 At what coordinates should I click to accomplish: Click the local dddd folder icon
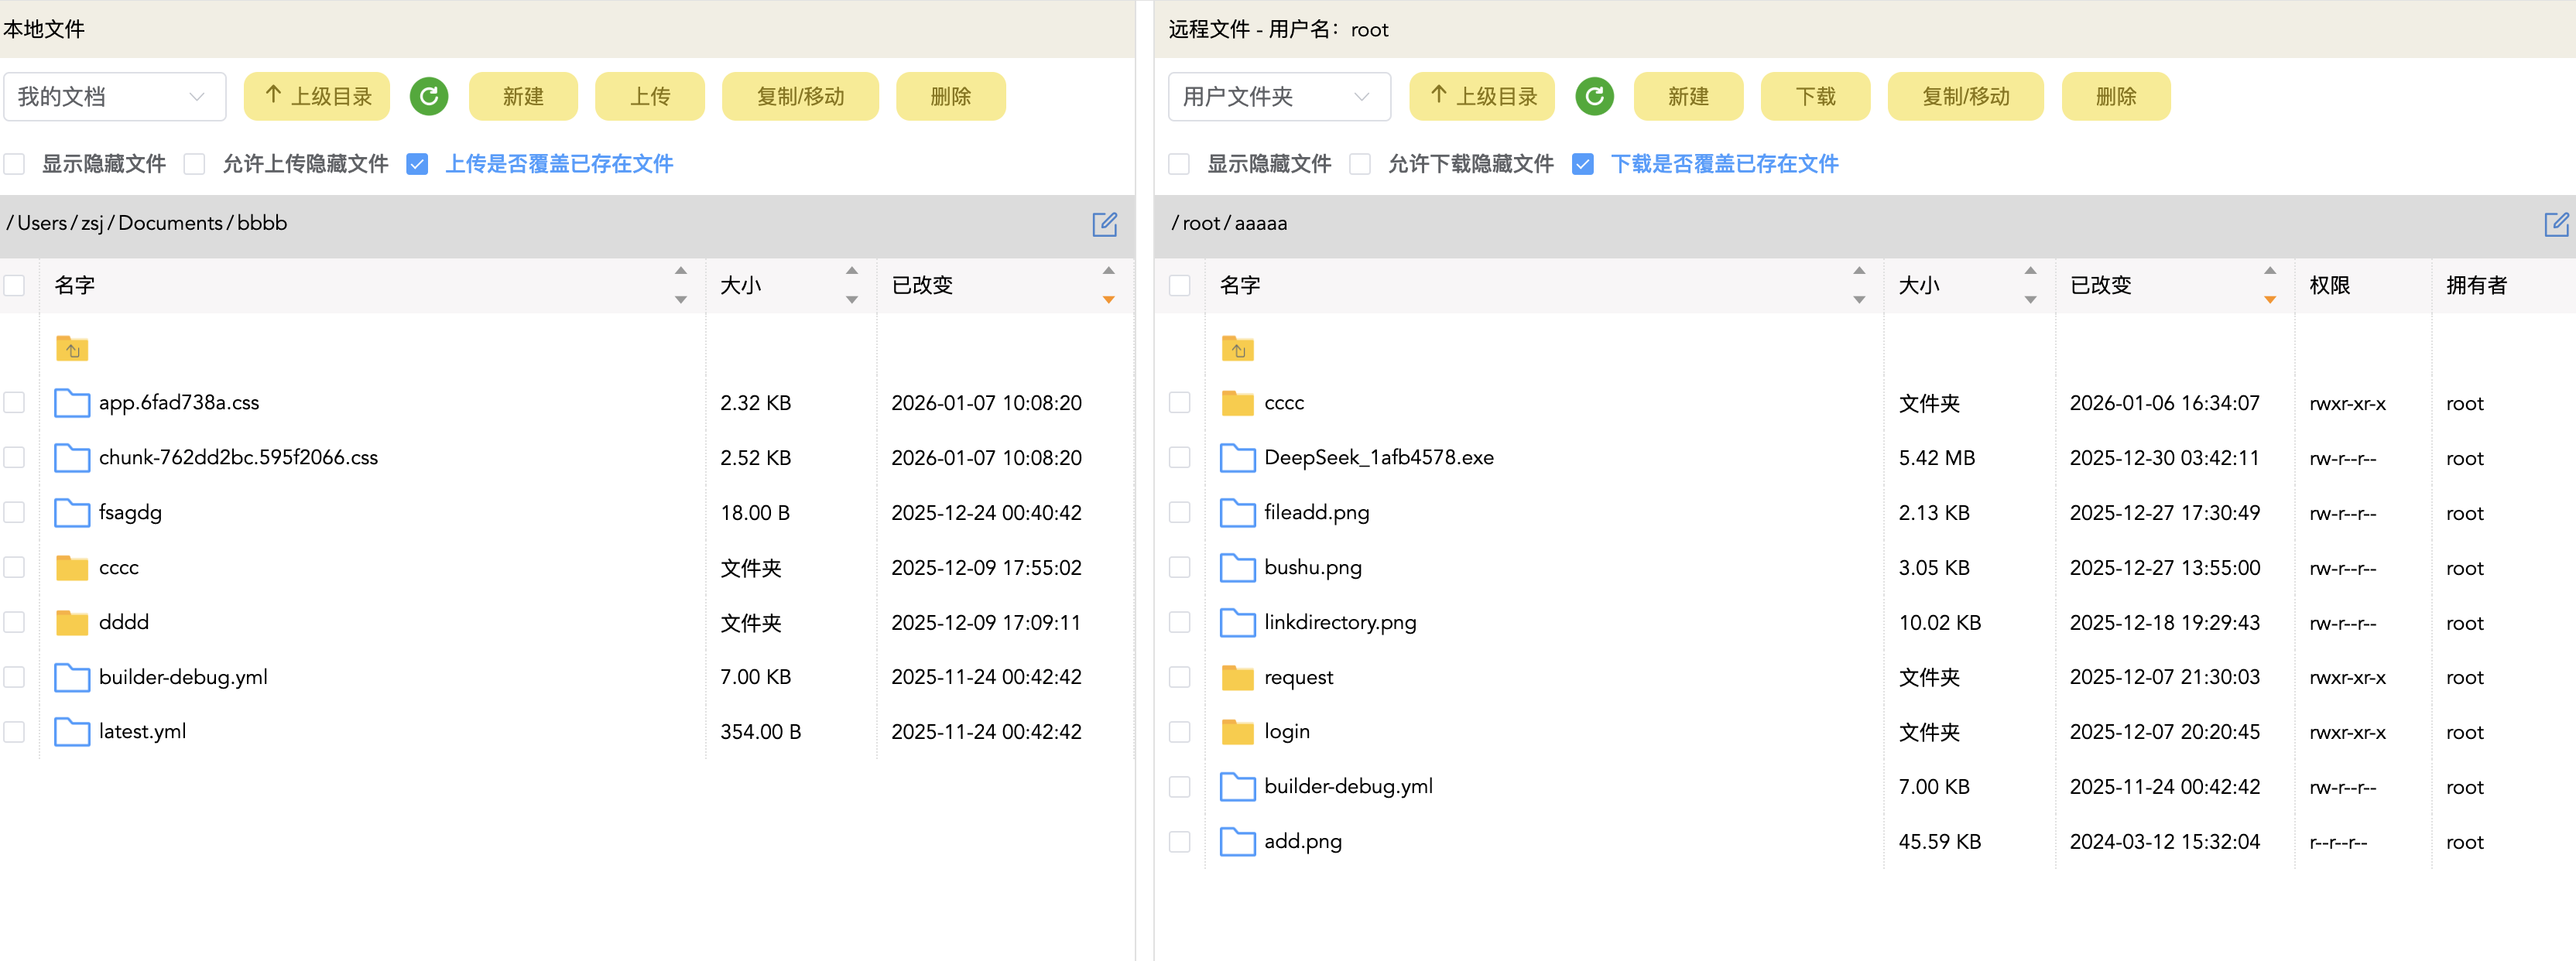click(x=72, y=622)
